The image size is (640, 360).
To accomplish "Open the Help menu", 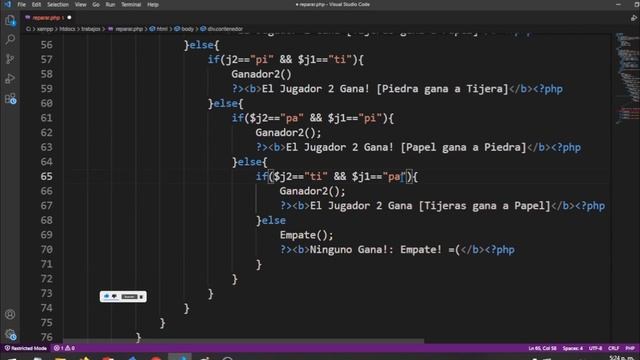I will point(153,4).
